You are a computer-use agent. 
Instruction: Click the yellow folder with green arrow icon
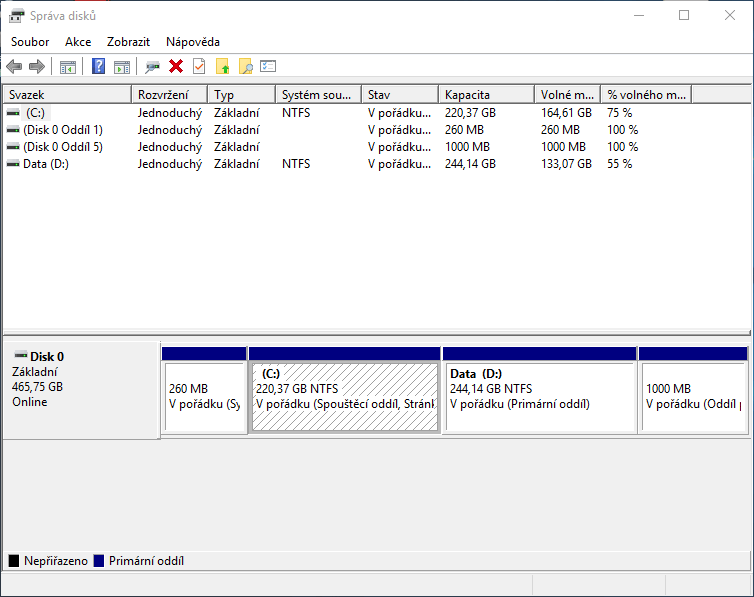point(222,67)
